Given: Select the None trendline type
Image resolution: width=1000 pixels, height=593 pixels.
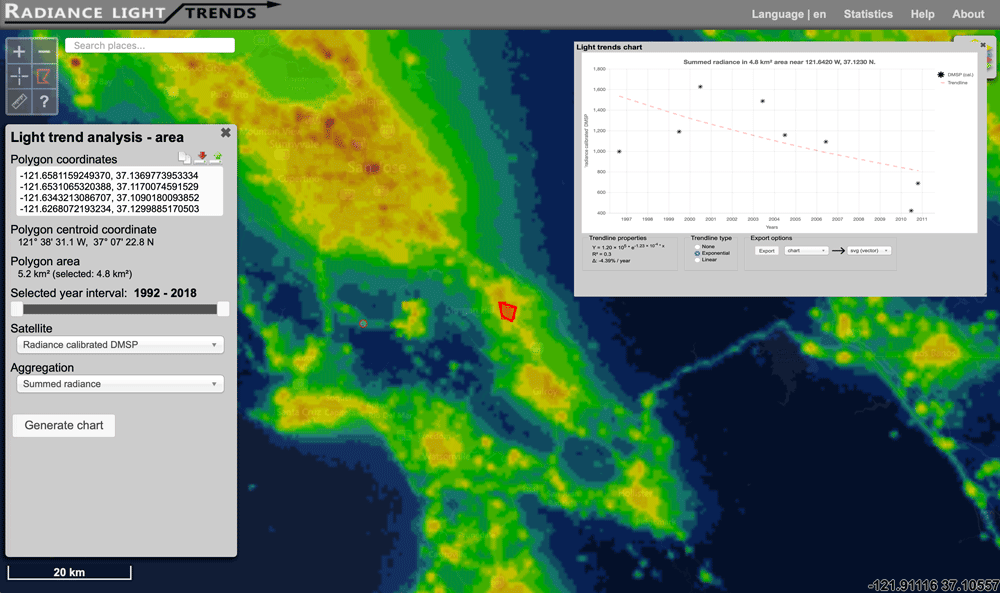Looking at the screenshot, I should pyautogui.click(x=697, y=246).
